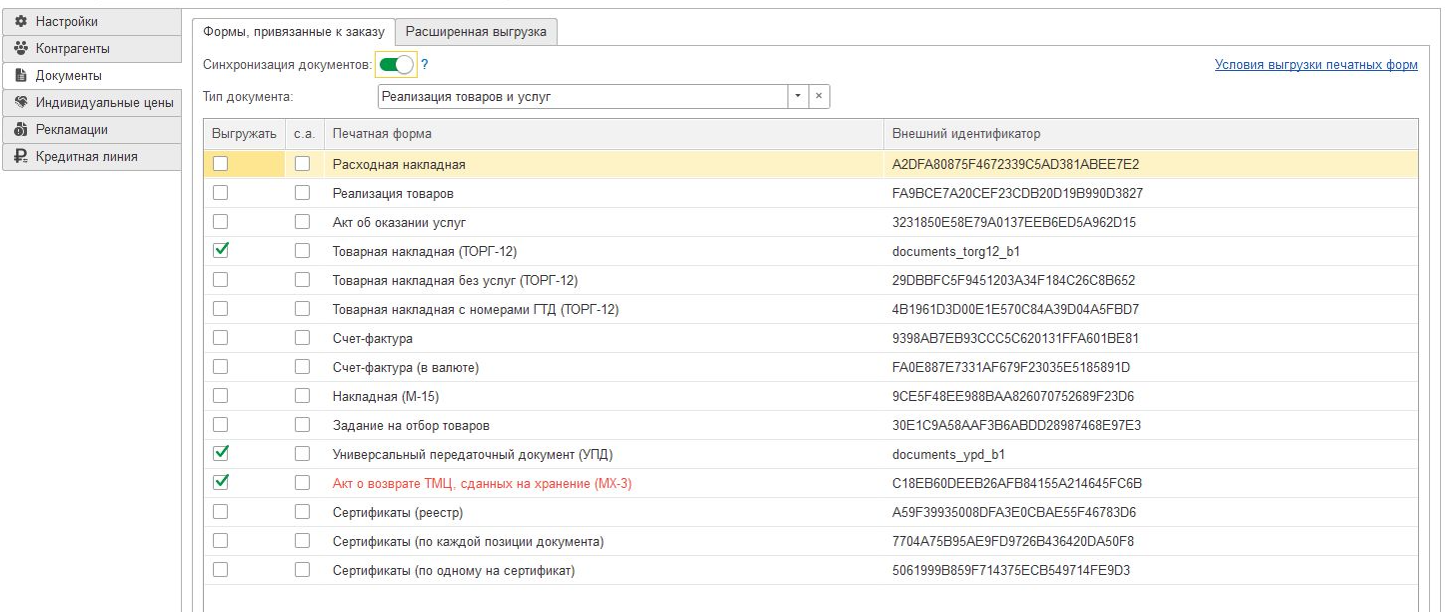Image resolution: width=1451 pixels, height=612 pixels.
Task: Click the document icon beside Документы
Action: pyautogui.click(x=20, y=76)
